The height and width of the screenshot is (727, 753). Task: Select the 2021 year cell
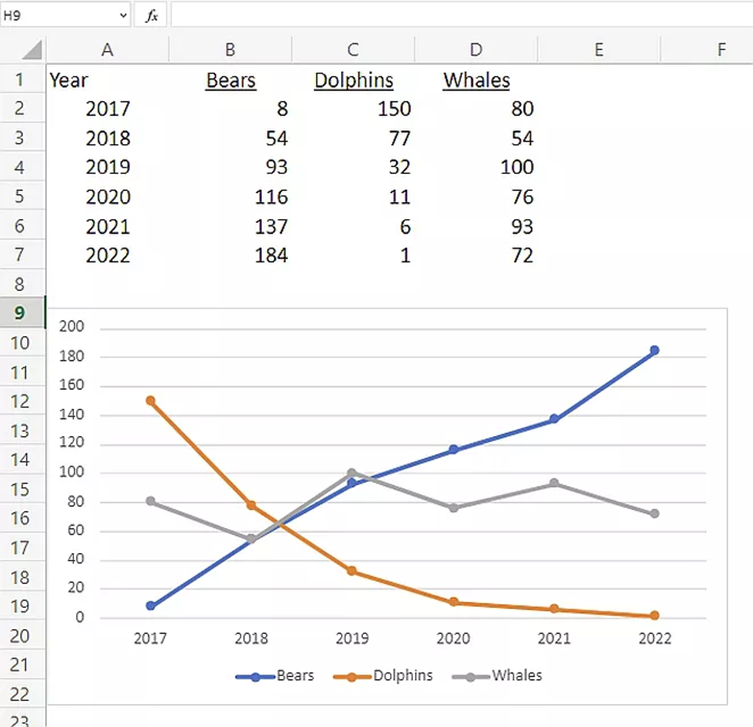(108, 226)
